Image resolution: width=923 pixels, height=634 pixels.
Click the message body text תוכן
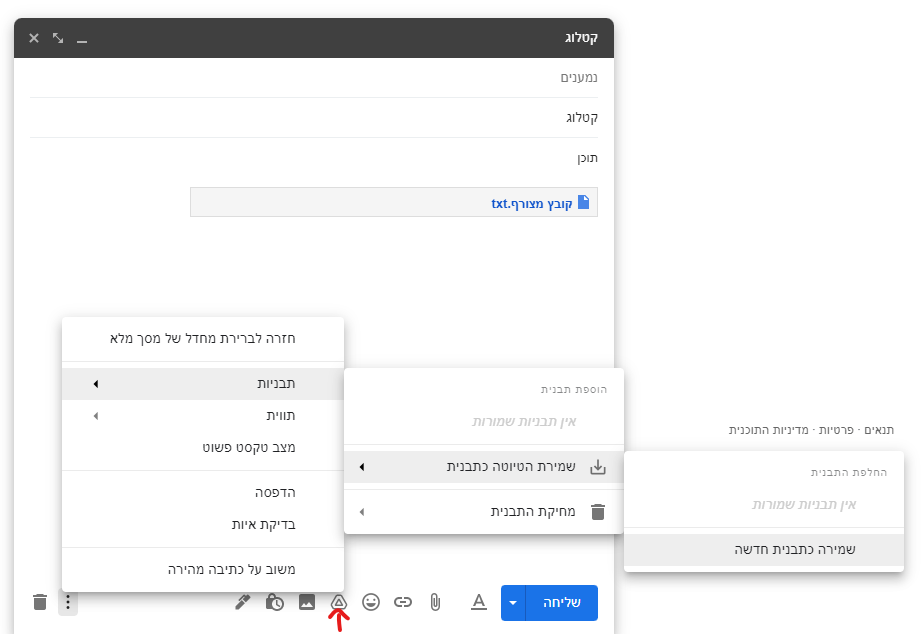click(x=587, y=158)
